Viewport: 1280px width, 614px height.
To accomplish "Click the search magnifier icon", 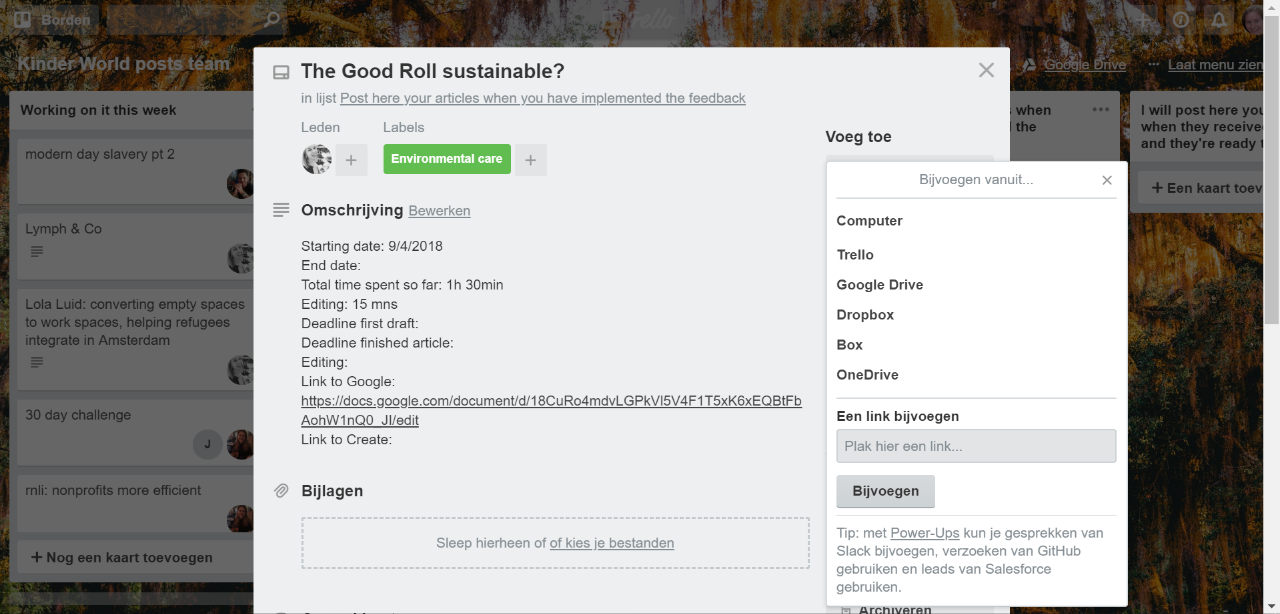I will [272, 19].
